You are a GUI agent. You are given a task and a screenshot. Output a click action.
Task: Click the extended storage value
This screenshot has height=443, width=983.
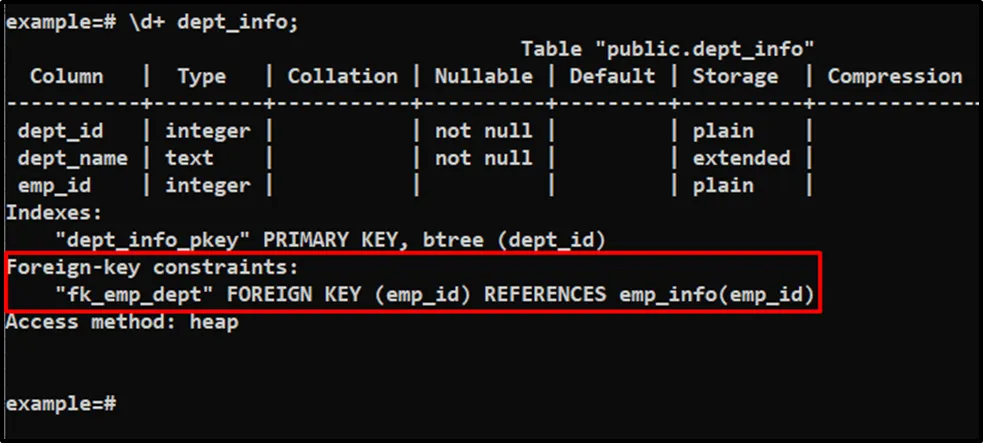[x=742, y=158]
